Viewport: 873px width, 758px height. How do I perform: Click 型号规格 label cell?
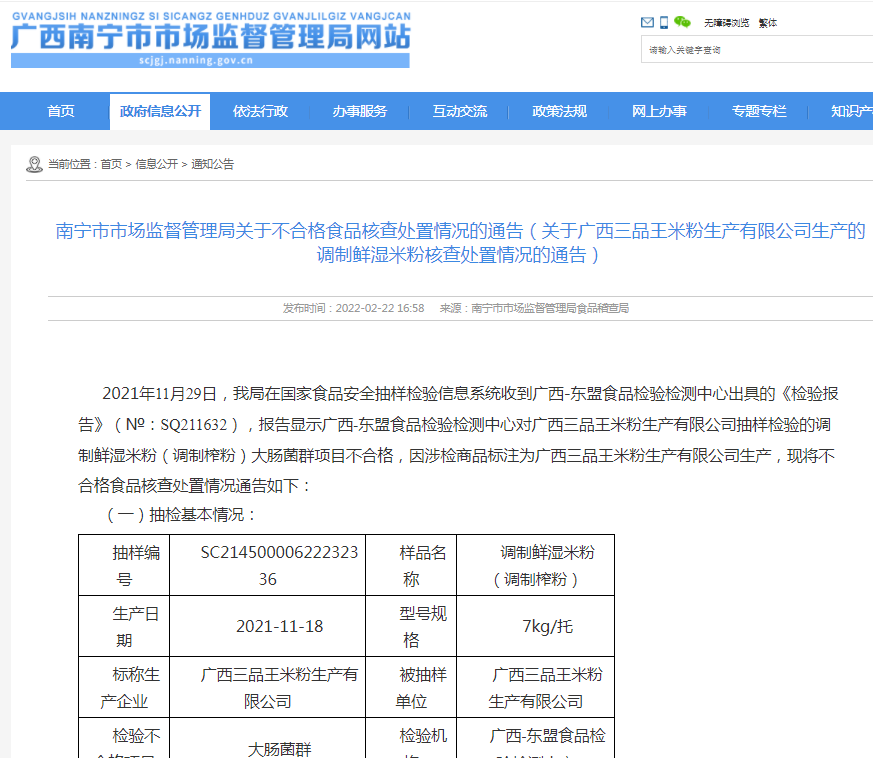click(x=411, y=626)
